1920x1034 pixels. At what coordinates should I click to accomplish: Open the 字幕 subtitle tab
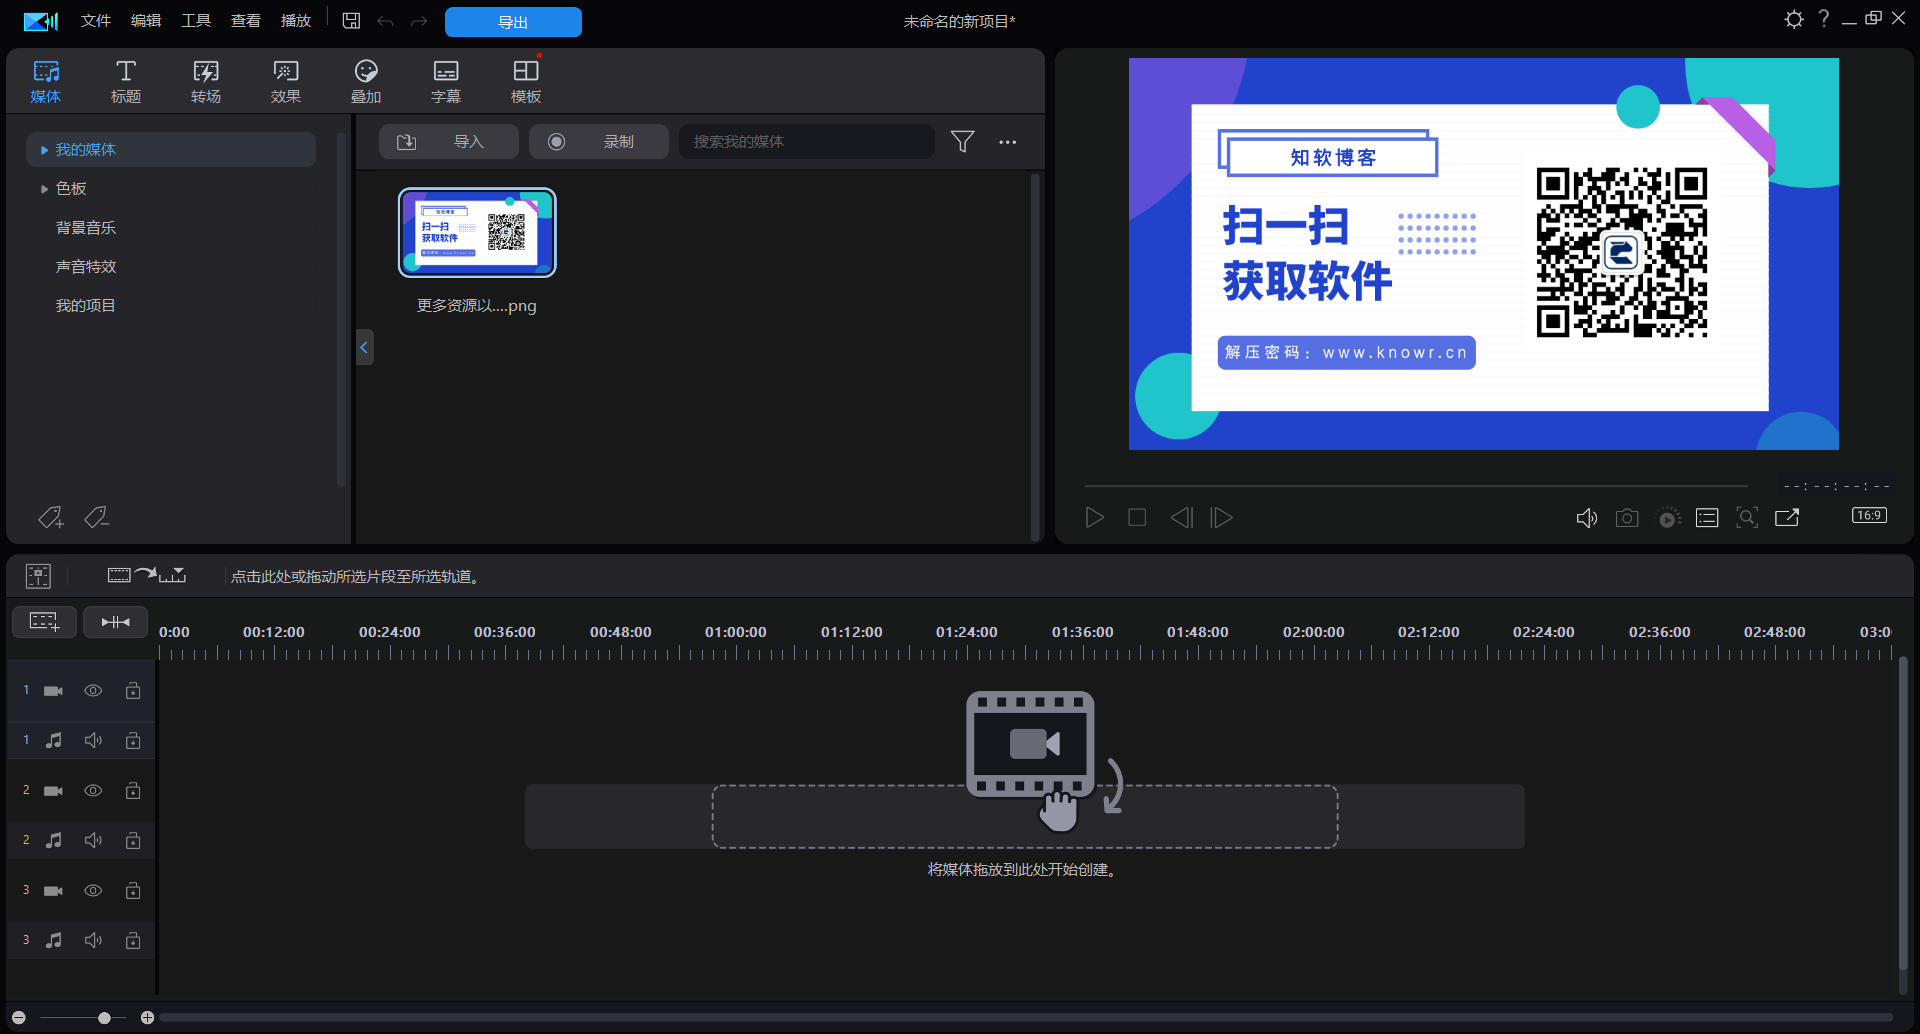point(446,82)
